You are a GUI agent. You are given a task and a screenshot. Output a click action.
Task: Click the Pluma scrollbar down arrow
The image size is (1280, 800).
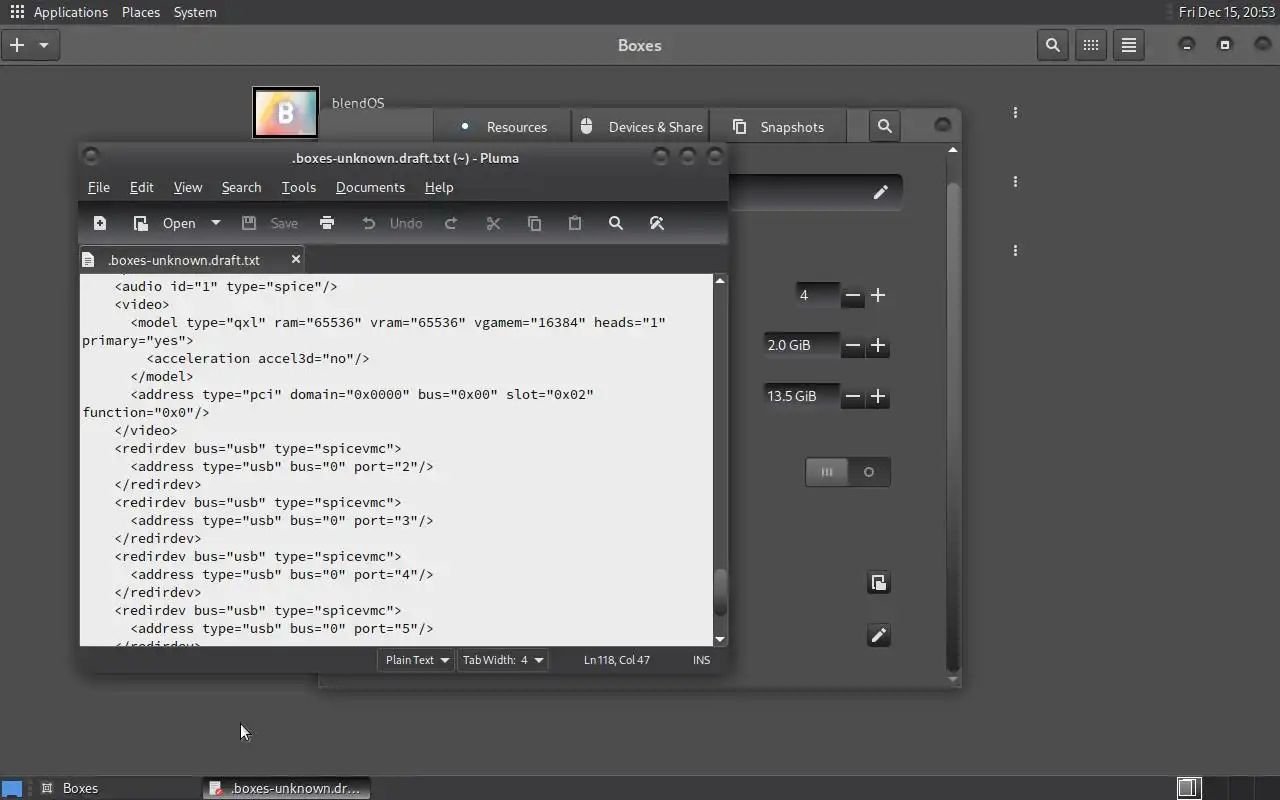click(720, 639)
